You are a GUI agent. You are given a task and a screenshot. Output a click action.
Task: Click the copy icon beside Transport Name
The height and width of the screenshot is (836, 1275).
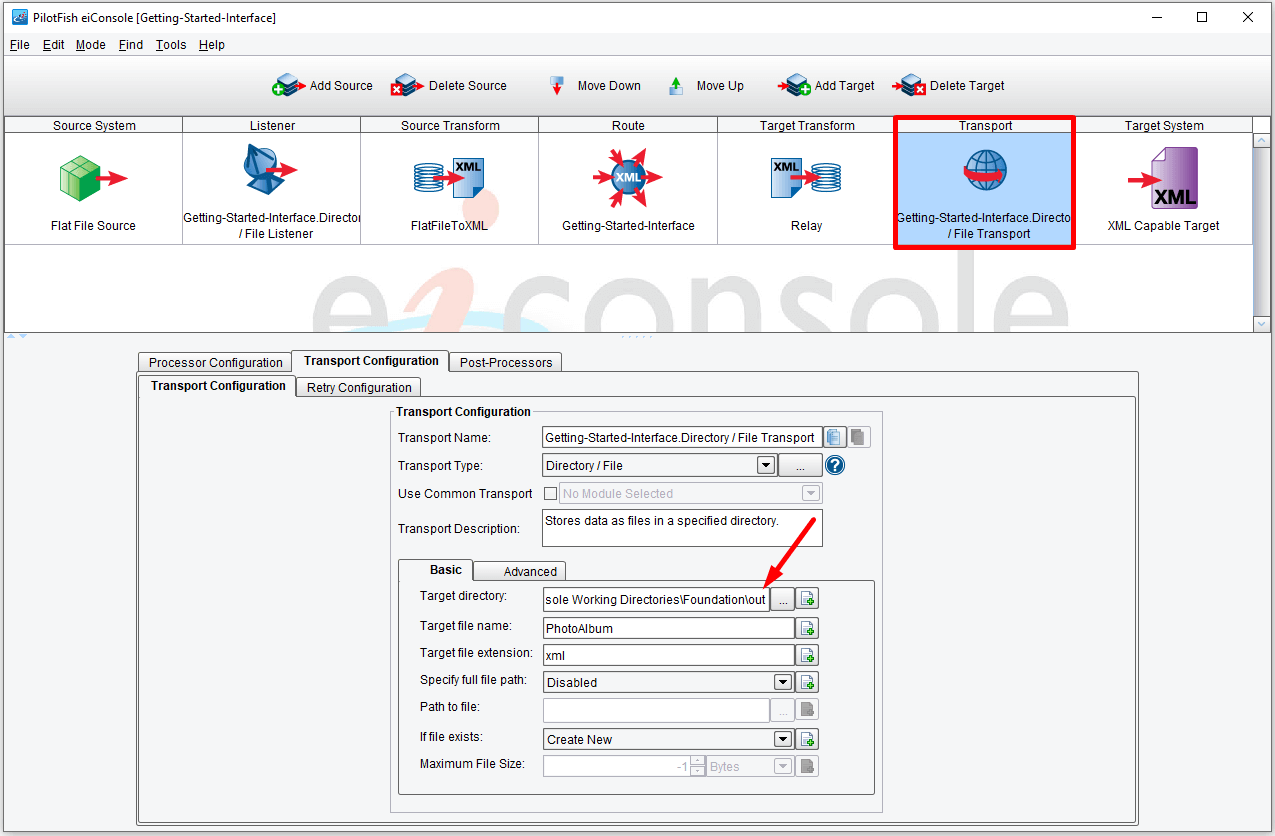(x=835, y=437)
